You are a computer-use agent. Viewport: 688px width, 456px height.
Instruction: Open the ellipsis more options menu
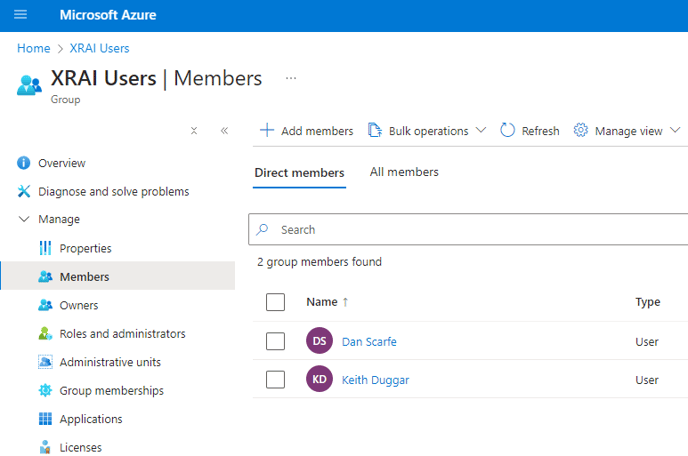coord(291,78)
